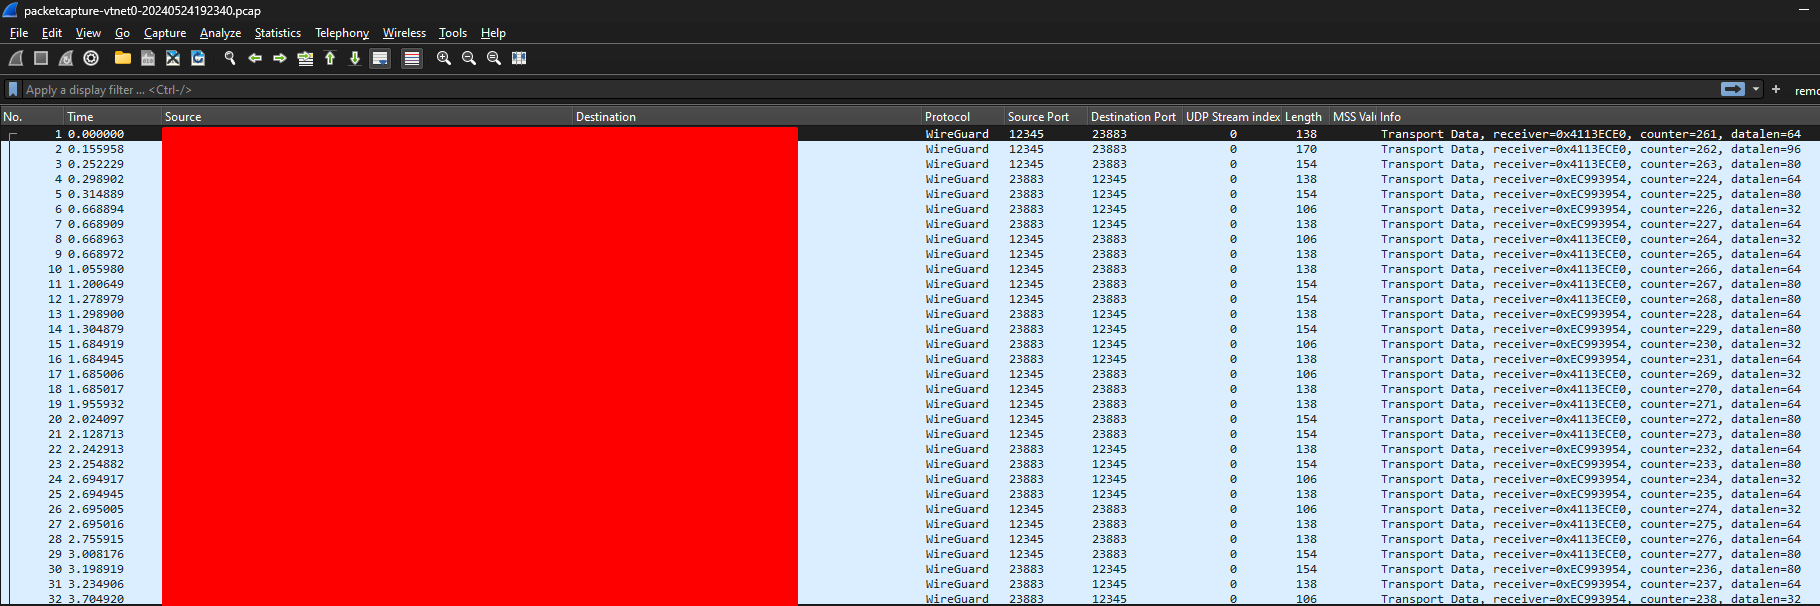Open the View menu

pos(88,33)
